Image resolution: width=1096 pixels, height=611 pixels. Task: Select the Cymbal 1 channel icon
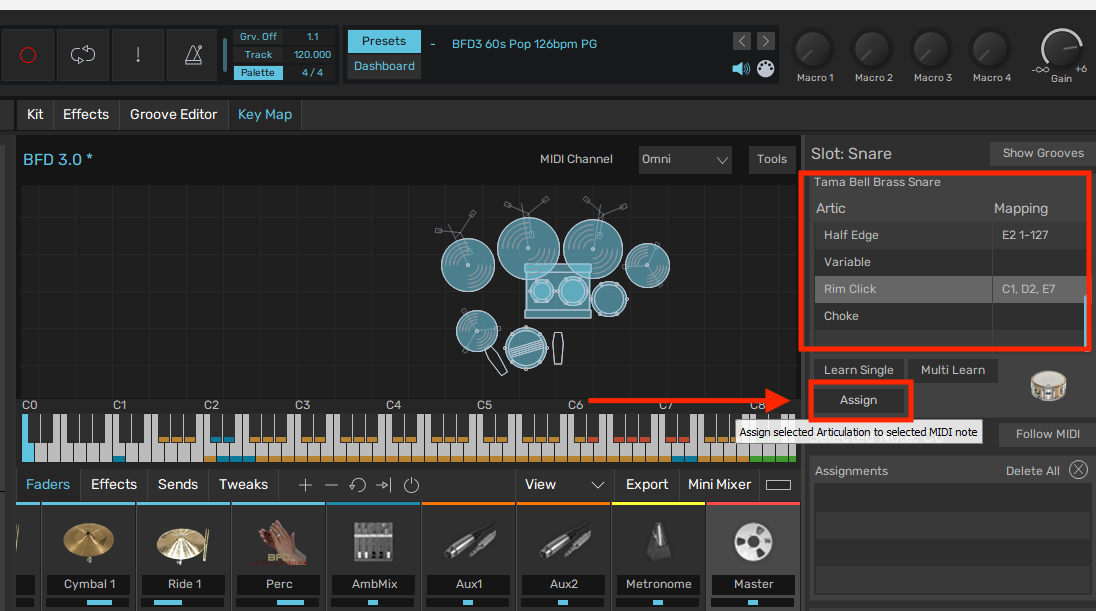coord(88,542)
